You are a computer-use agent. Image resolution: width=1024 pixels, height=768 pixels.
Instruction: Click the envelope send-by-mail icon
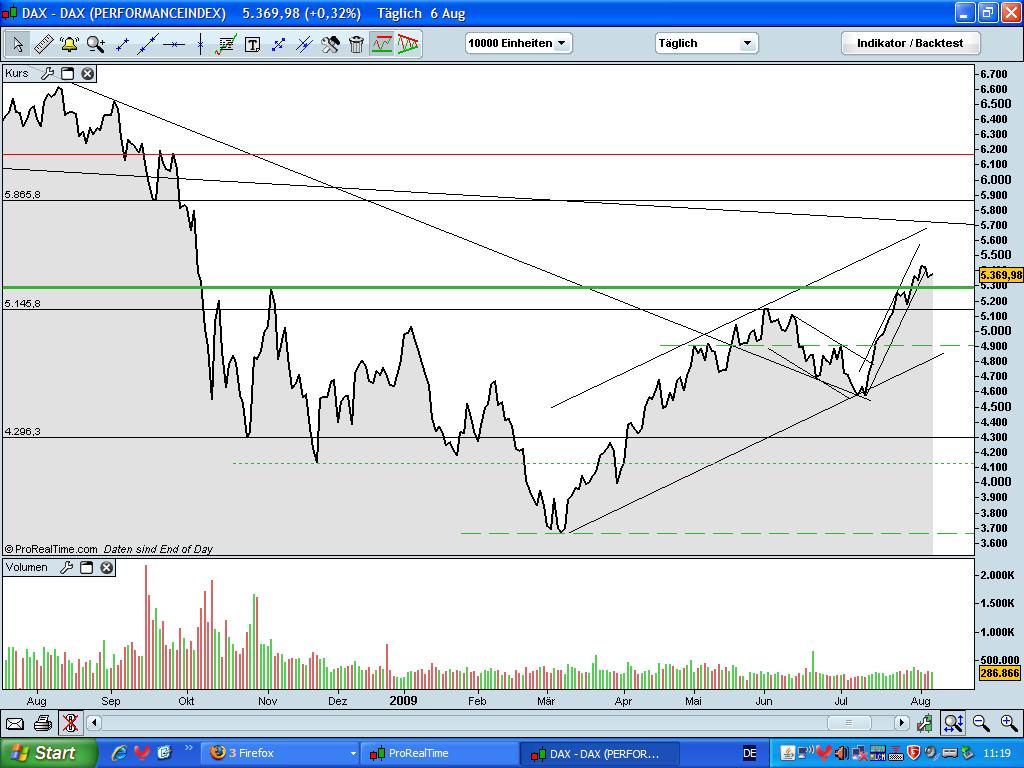(x=14, y=723)
